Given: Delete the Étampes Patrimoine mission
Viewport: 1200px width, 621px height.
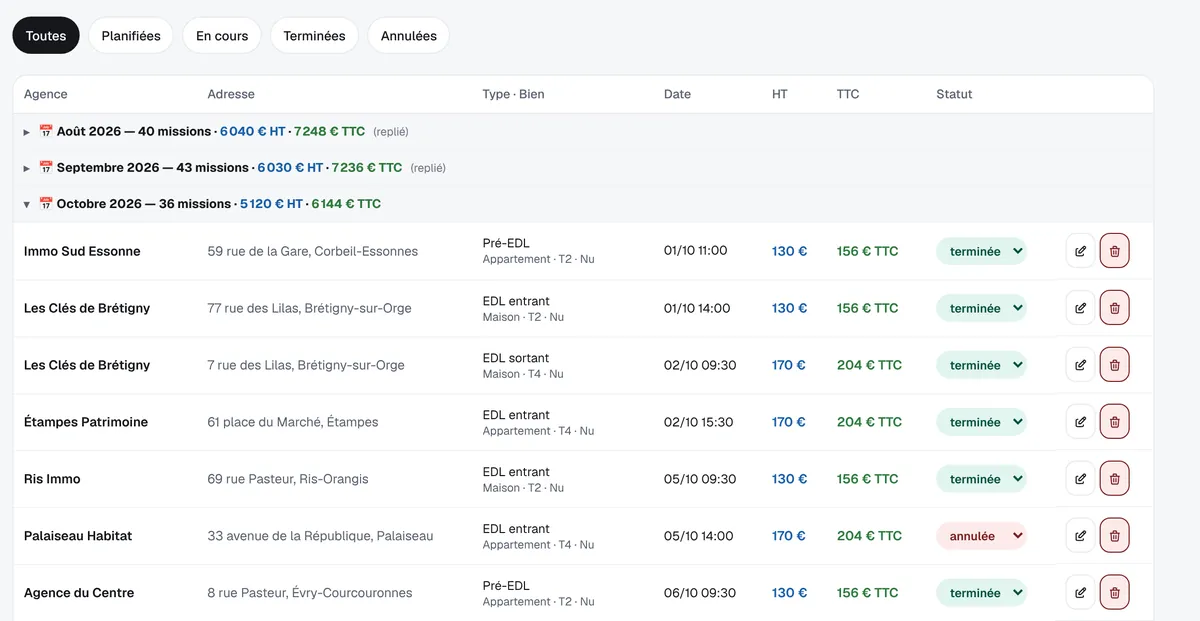Looking at the screenshot, I should pyautogui.click(x=1115, y=422).
